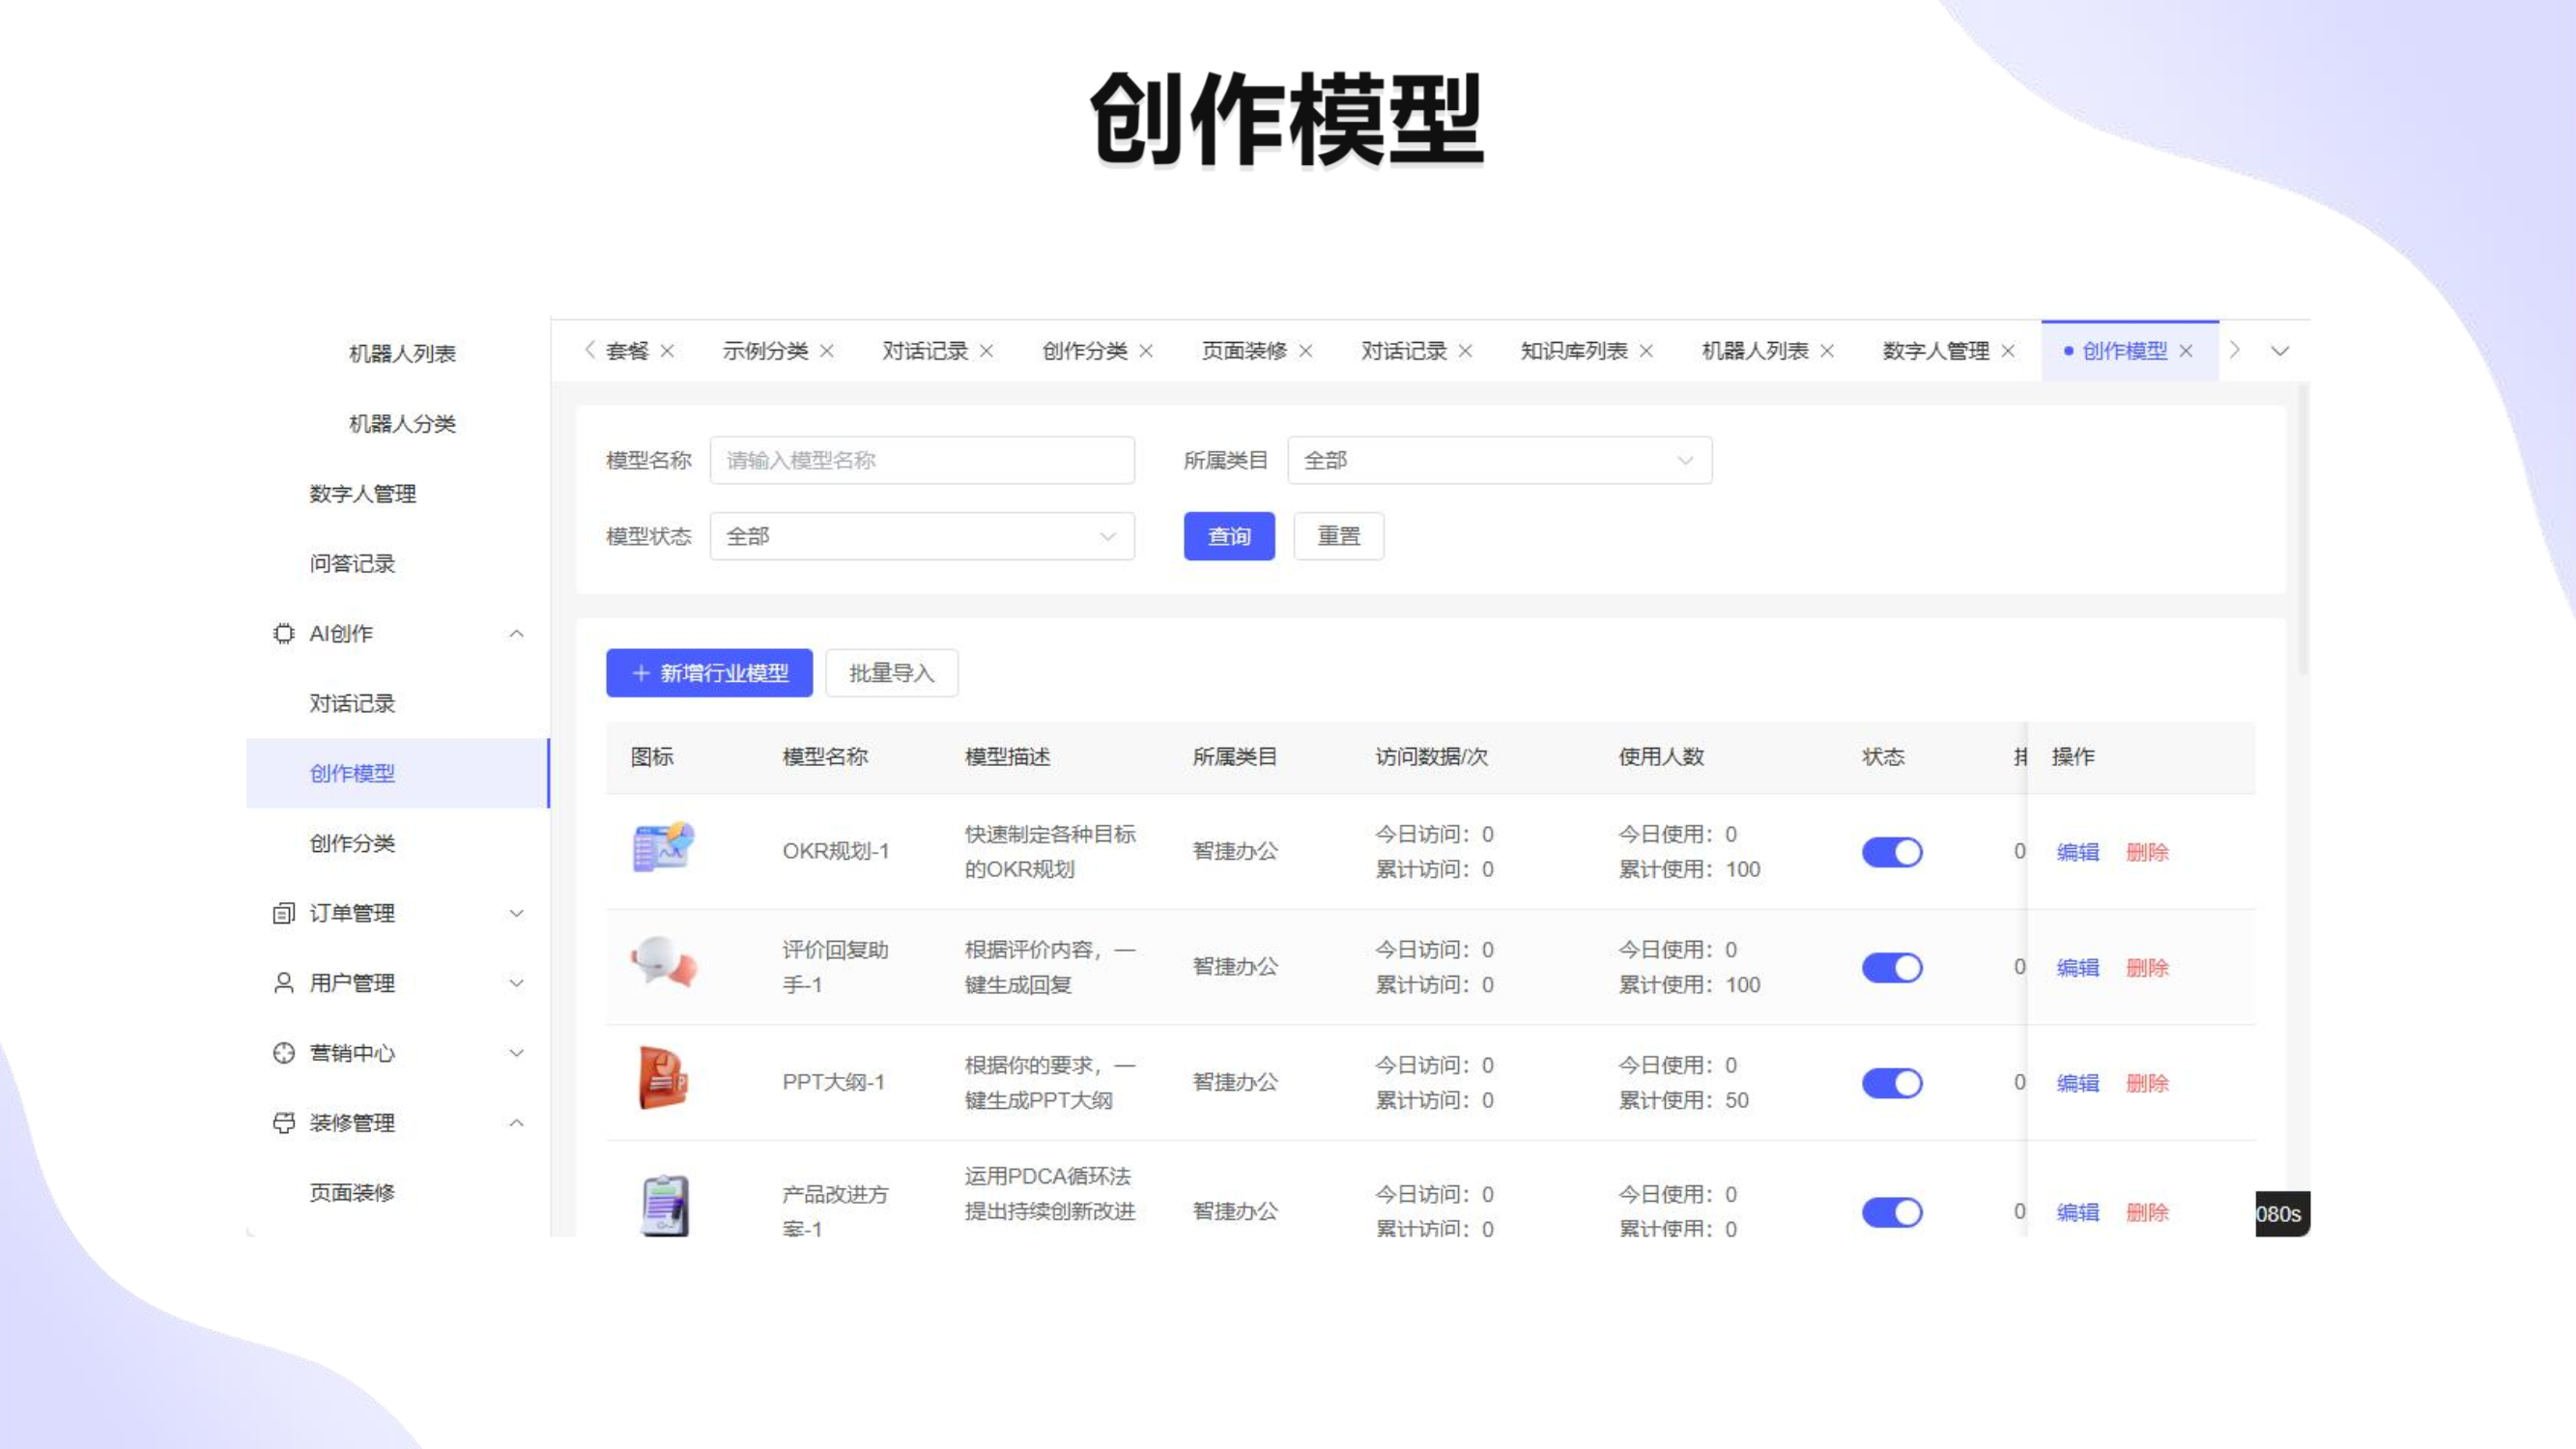Turn off the PPT大纲-1 status switch
Image resolution: width=2576 pixels, height=1449 pixels.
coord(1891,1083)
